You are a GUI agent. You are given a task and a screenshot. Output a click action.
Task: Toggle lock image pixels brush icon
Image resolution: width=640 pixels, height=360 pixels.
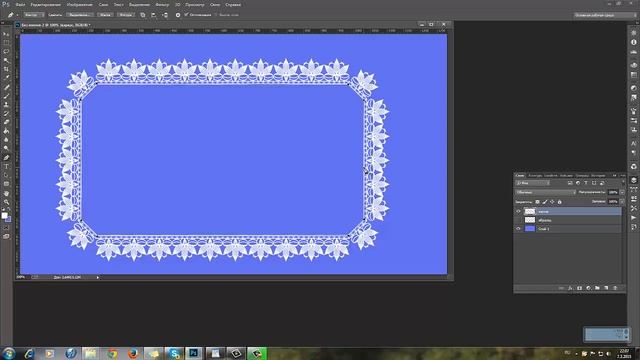click(x=544, y=202)
